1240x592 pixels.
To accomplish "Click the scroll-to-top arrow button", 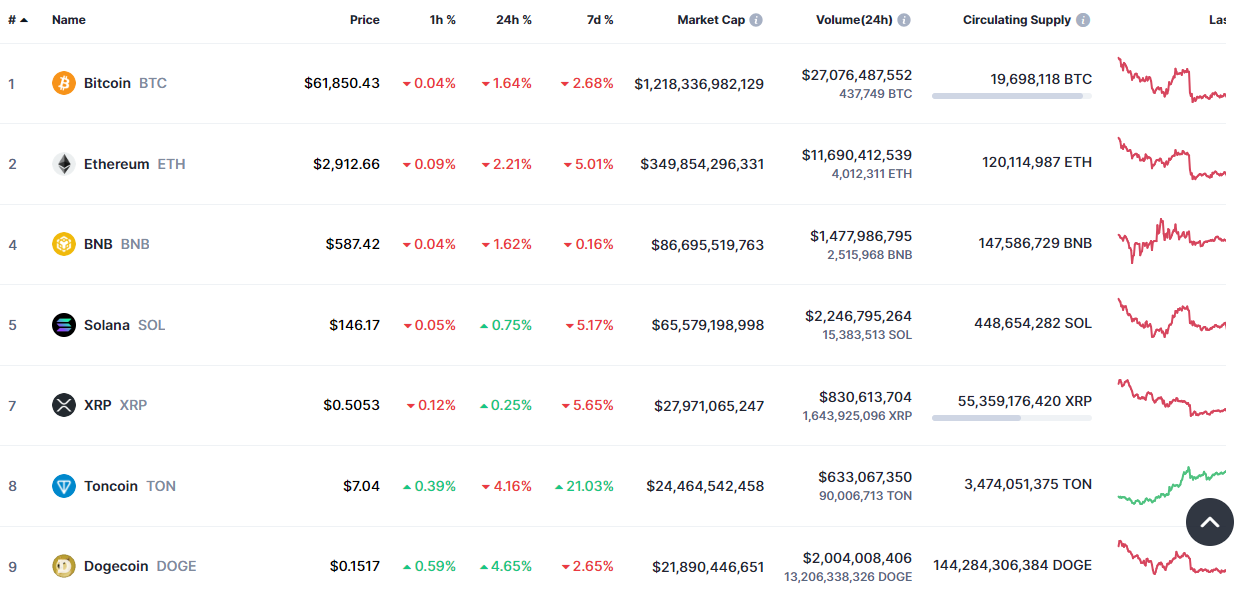I will point(1209,522).
